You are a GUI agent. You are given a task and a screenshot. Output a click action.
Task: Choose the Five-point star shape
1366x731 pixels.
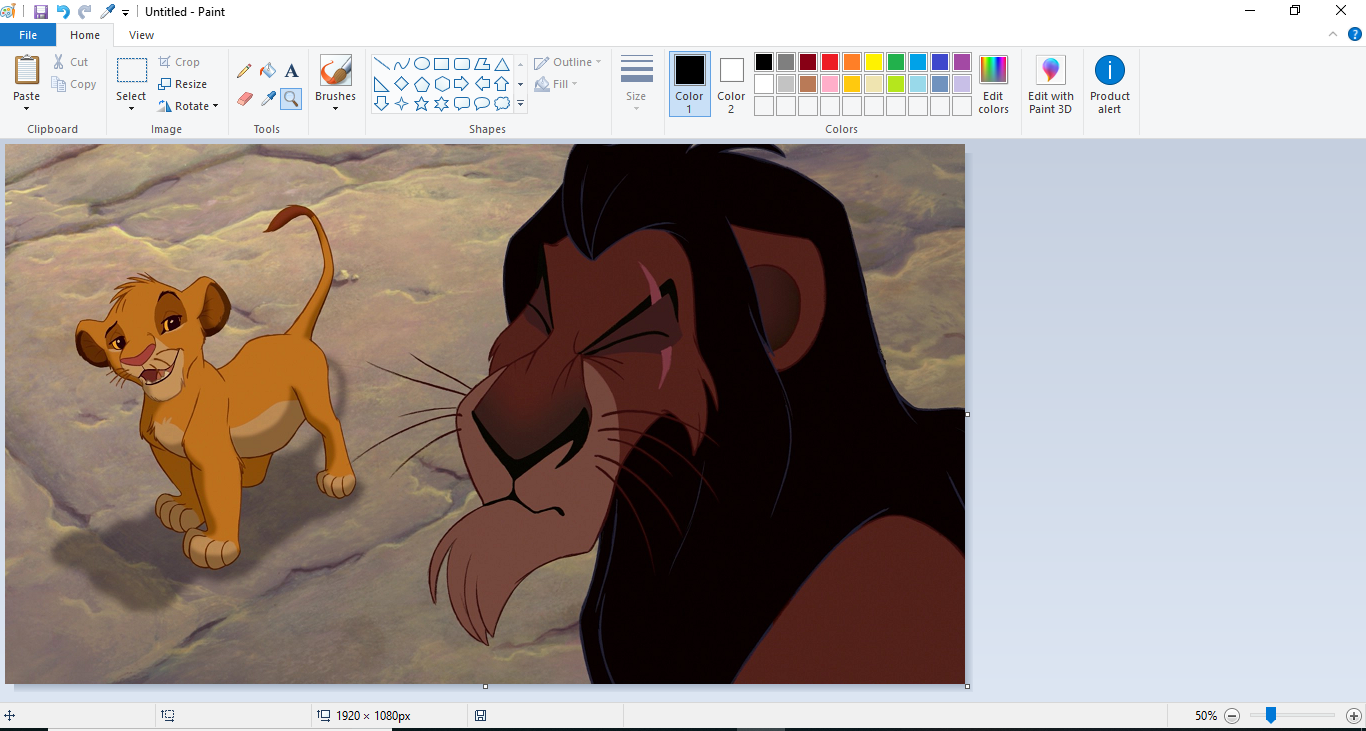click(421, 104)
